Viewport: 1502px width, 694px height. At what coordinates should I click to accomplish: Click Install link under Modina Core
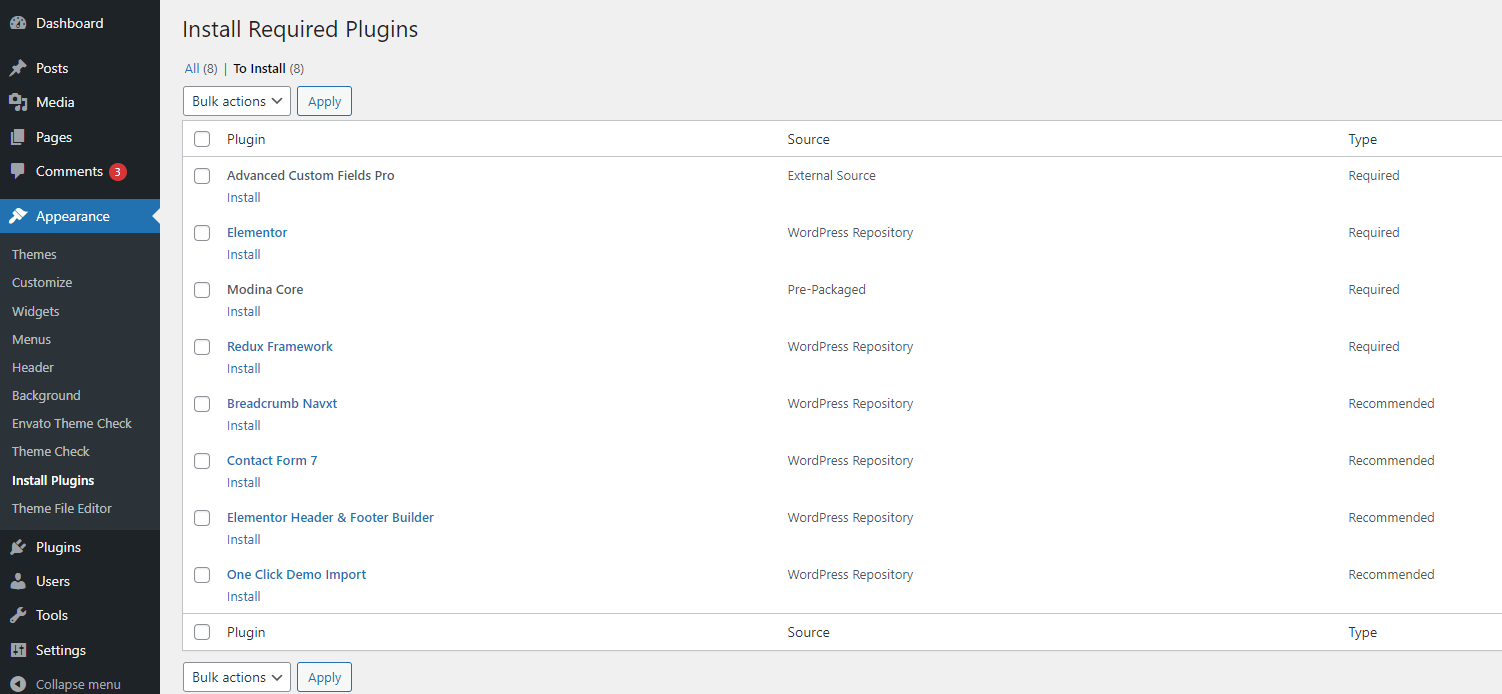[243, 311]
